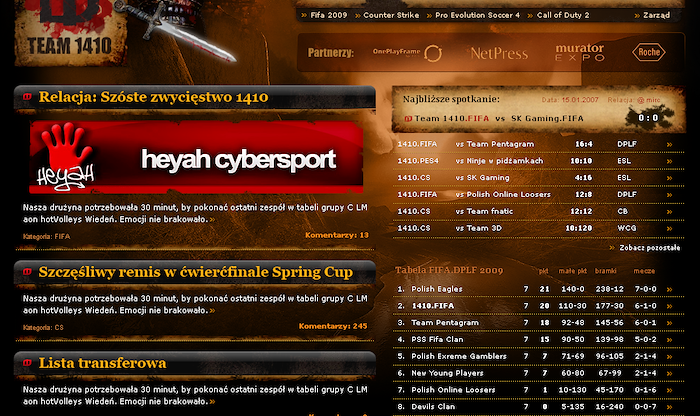Select the CS category link

pos(59,328)
